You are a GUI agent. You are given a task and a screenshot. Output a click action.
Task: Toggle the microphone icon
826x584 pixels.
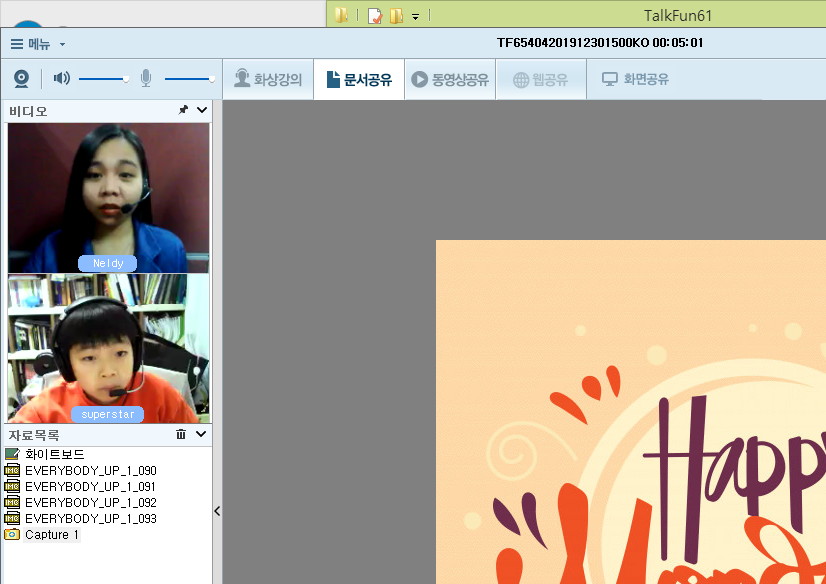click(146, 78)
